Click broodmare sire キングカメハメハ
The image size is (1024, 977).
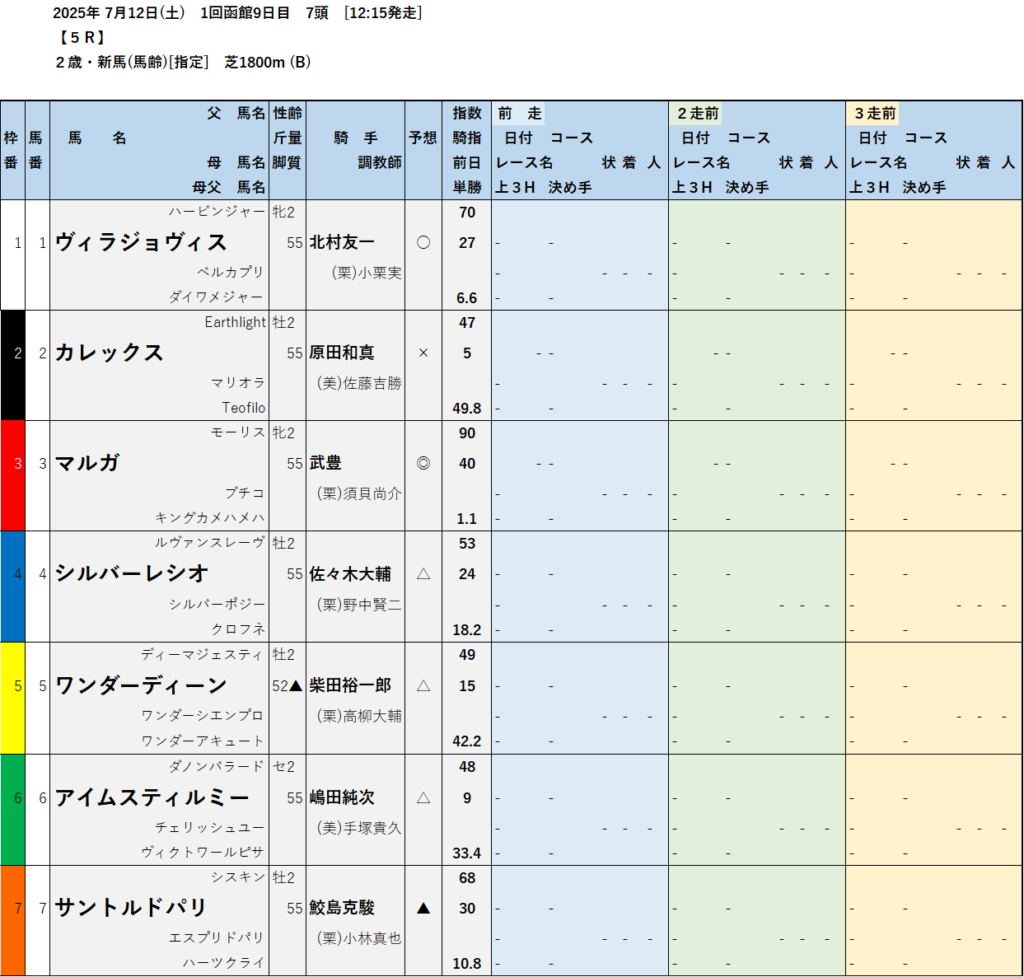(x=210, y=518)
